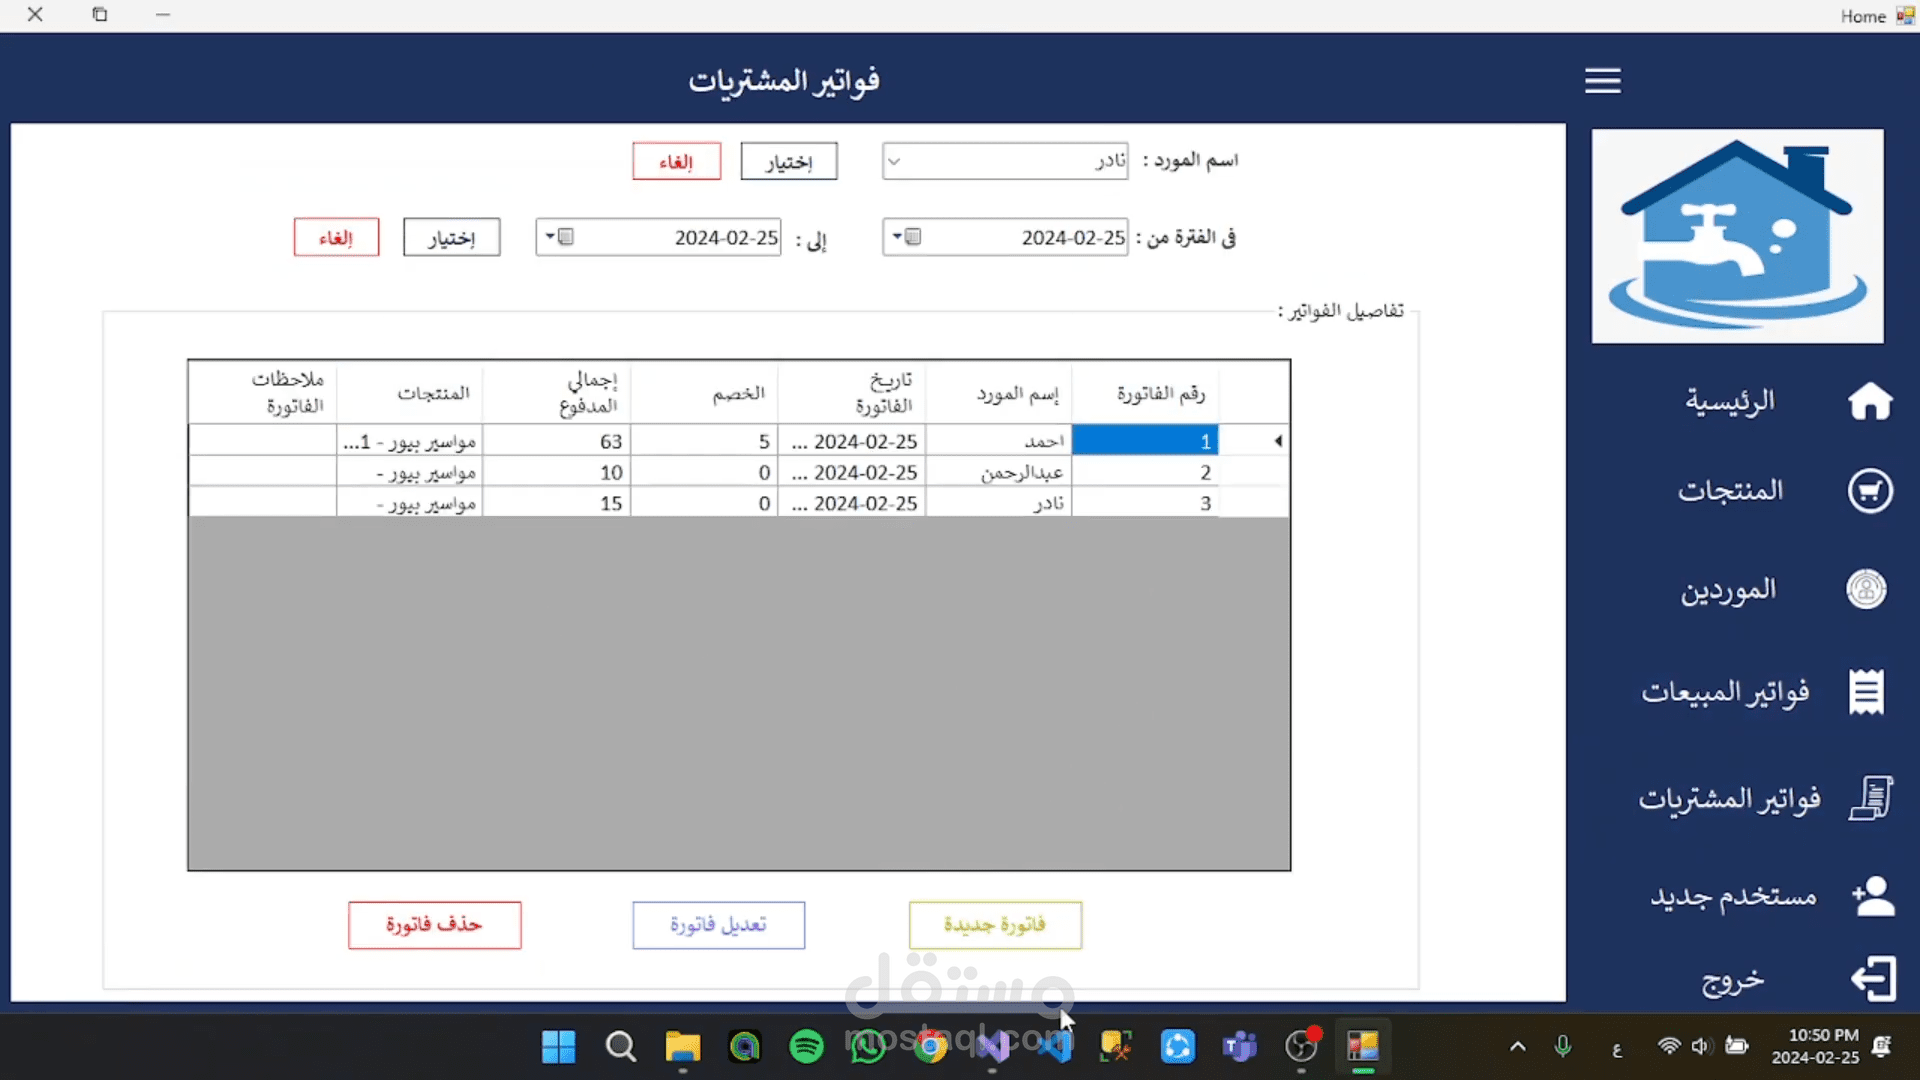Click the shopping cart products icon
The image size is (1920, 1080).
point(1869,491)
